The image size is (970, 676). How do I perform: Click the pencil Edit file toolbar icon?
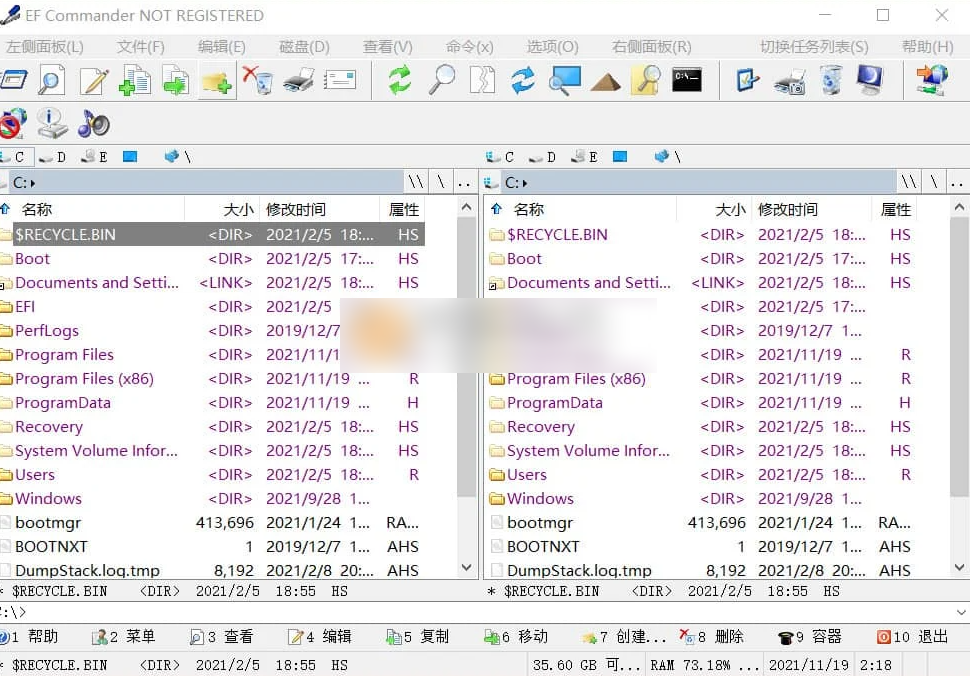pos(94,80)
